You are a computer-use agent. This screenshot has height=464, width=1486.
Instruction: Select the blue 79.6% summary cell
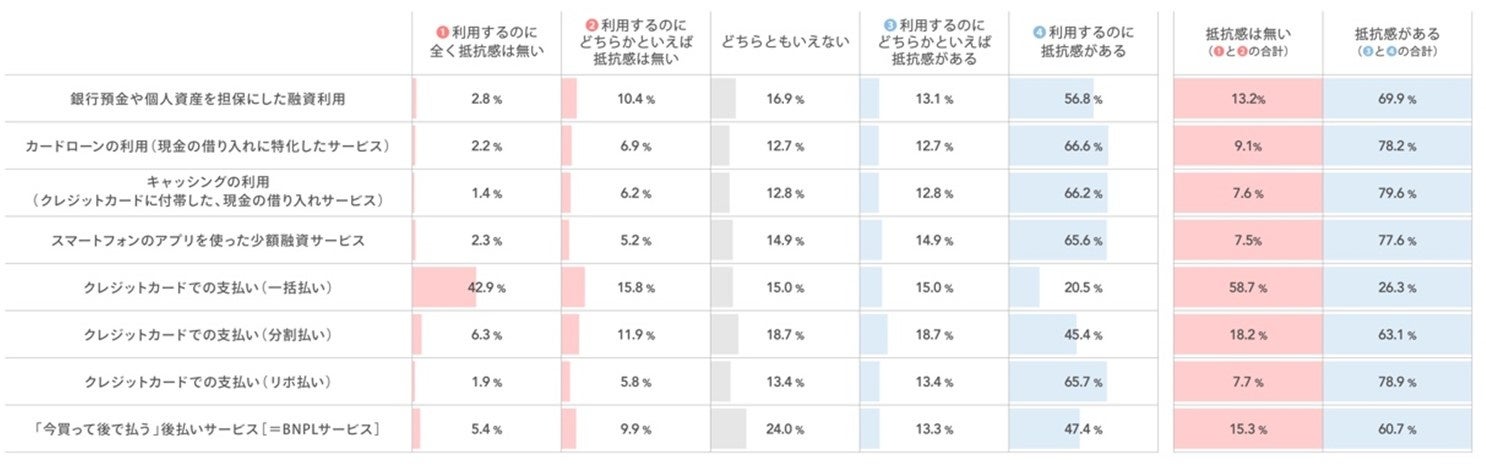pyautogui.click(x=1397, y=193)
